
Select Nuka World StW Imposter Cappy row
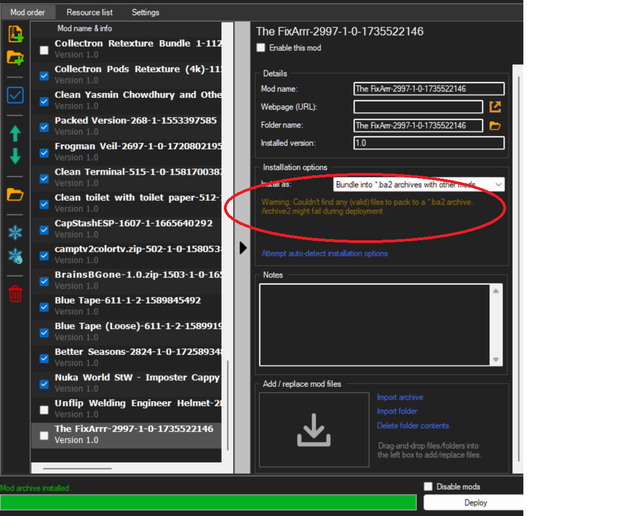pos(127,383)
